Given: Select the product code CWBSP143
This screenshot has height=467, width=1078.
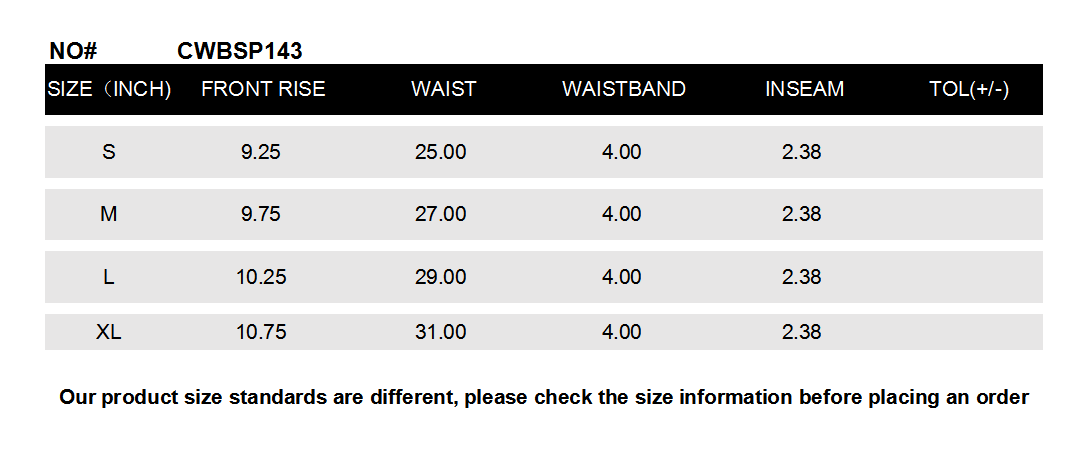Looking at the screenshot, I should coord(239,51).
